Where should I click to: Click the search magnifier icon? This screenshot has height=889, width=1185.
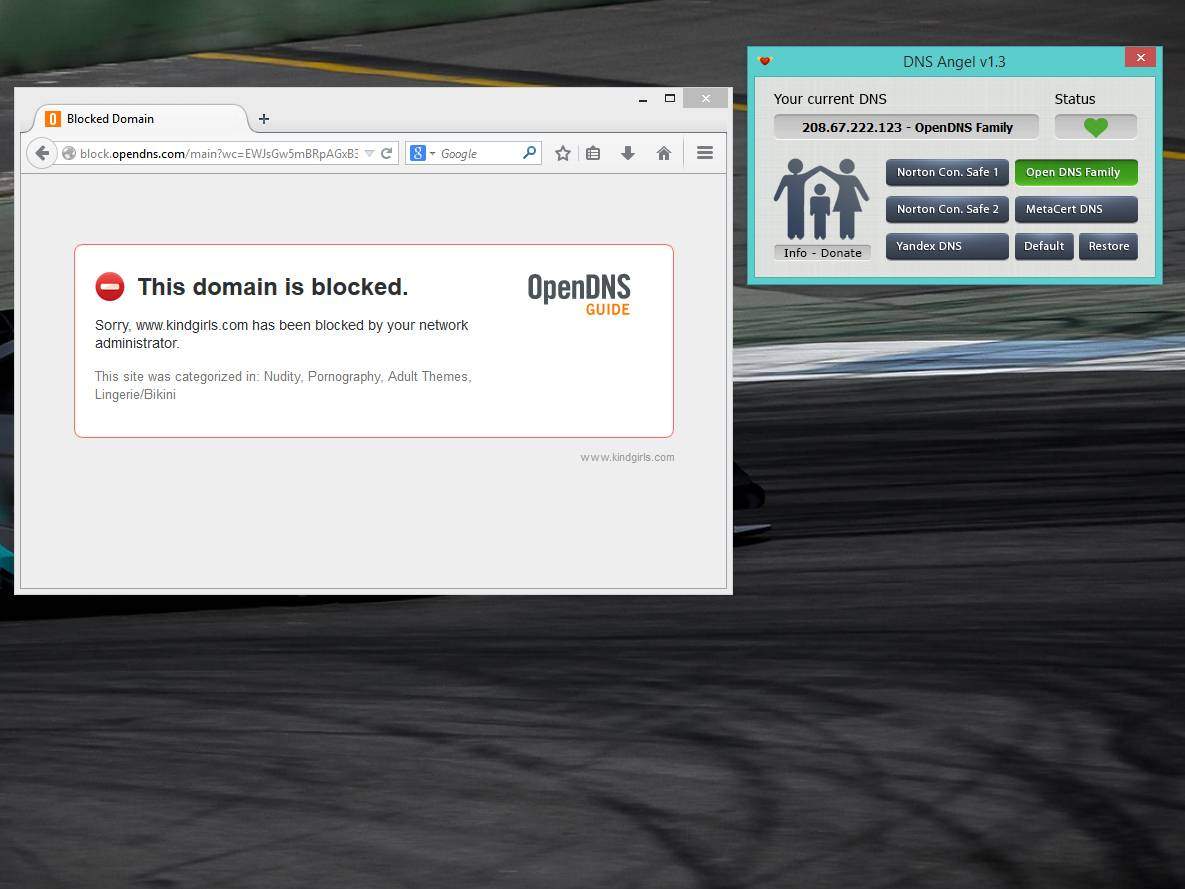point(530,153)
